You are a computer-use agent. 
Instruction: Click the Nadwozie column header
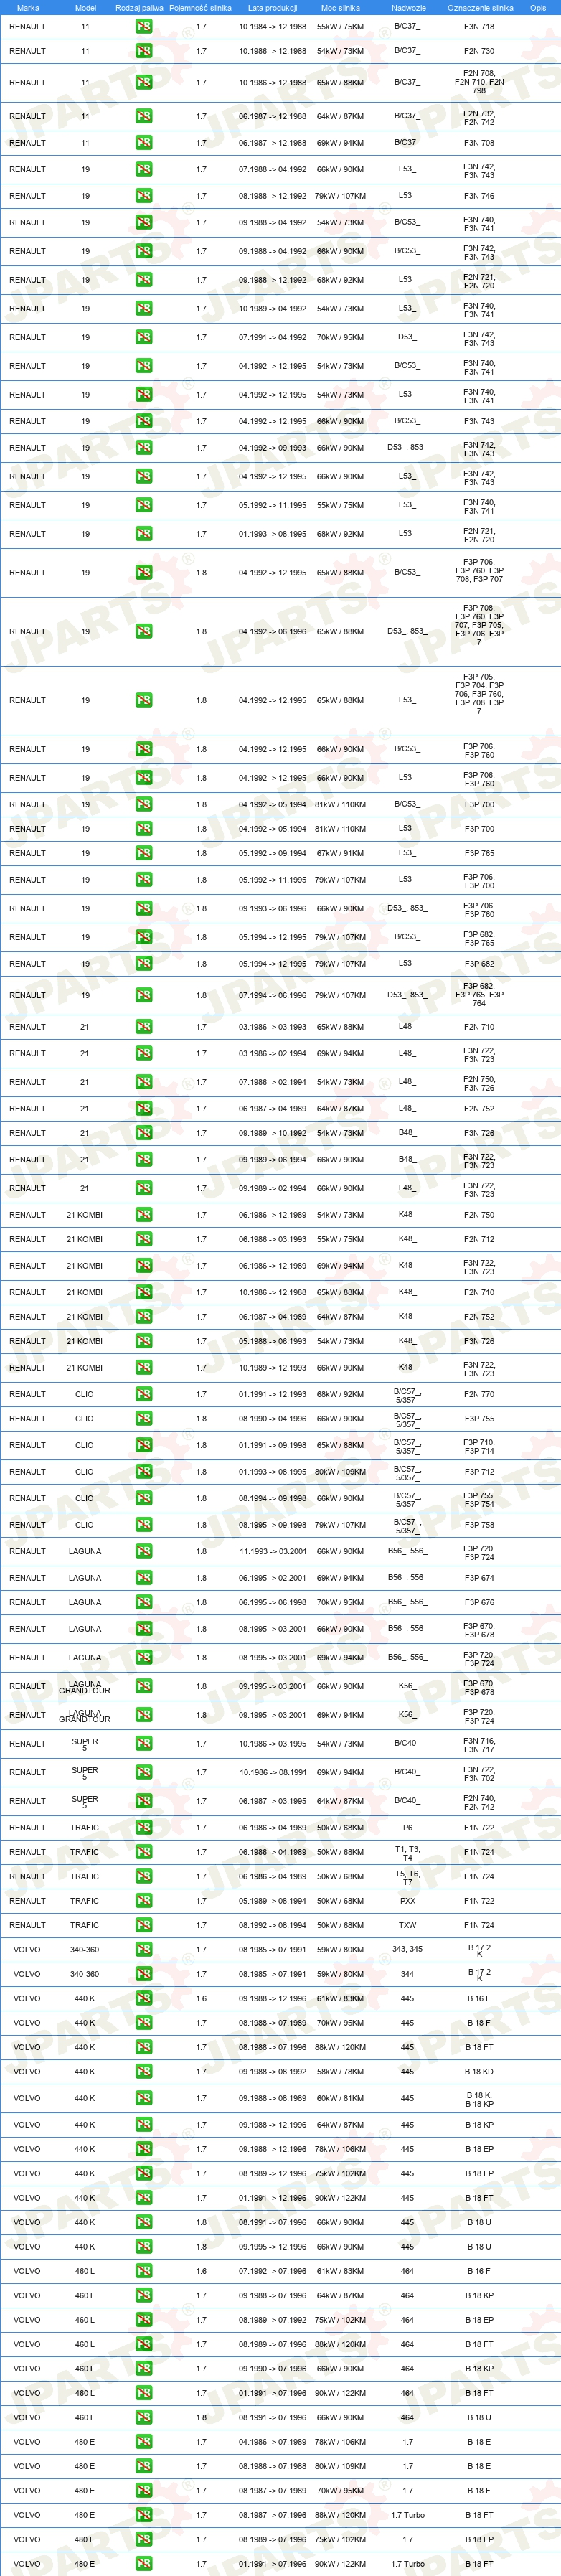408,7
